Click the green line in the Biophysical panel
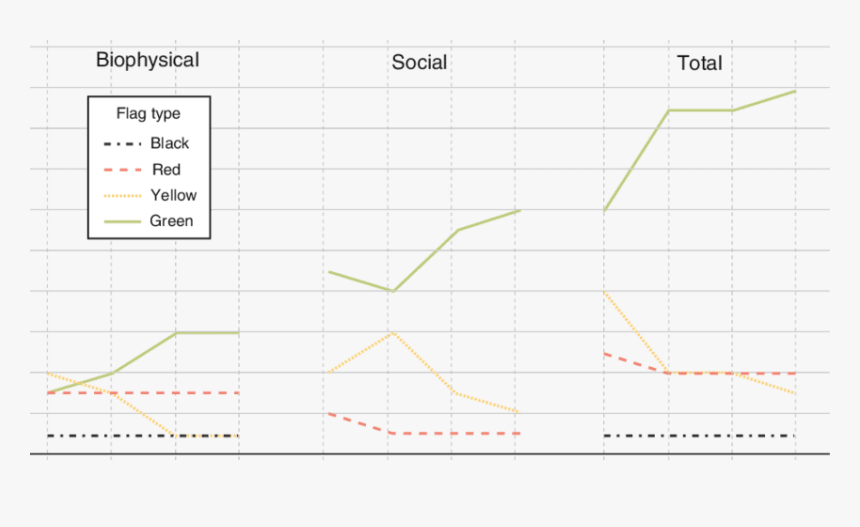 [x=206, y=332]
